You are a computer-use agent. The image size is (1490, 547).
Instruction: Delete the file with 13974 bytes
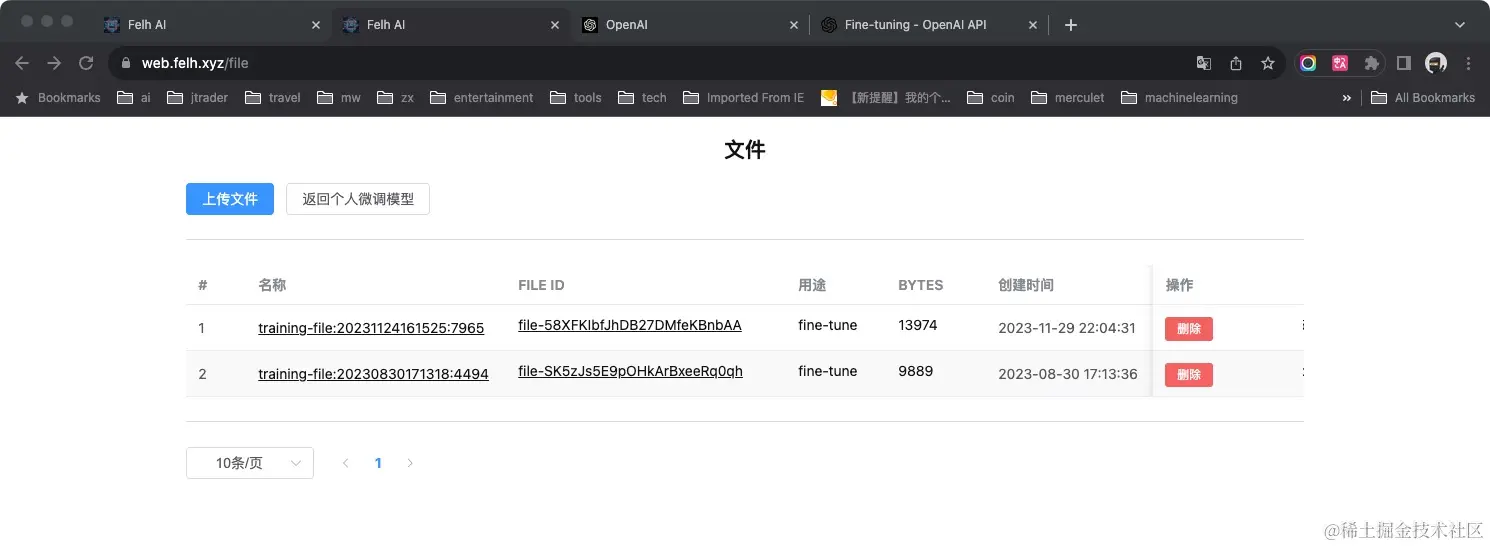[x=1189, y=329]
